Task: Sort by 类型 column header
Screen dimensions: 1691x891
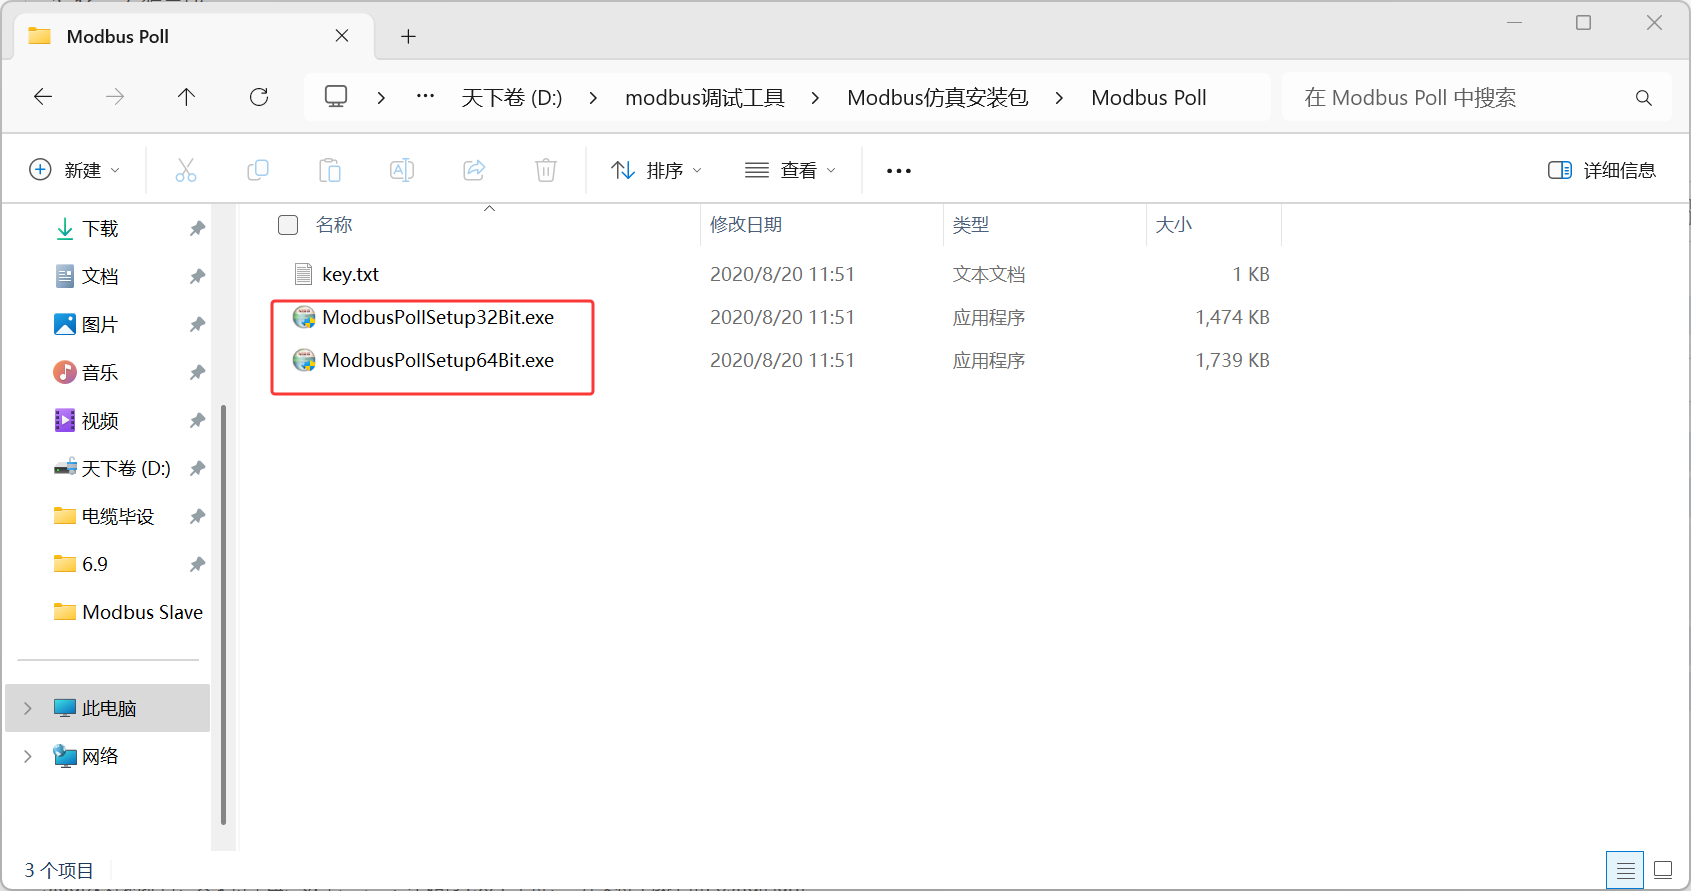Action: pos(971,225)
